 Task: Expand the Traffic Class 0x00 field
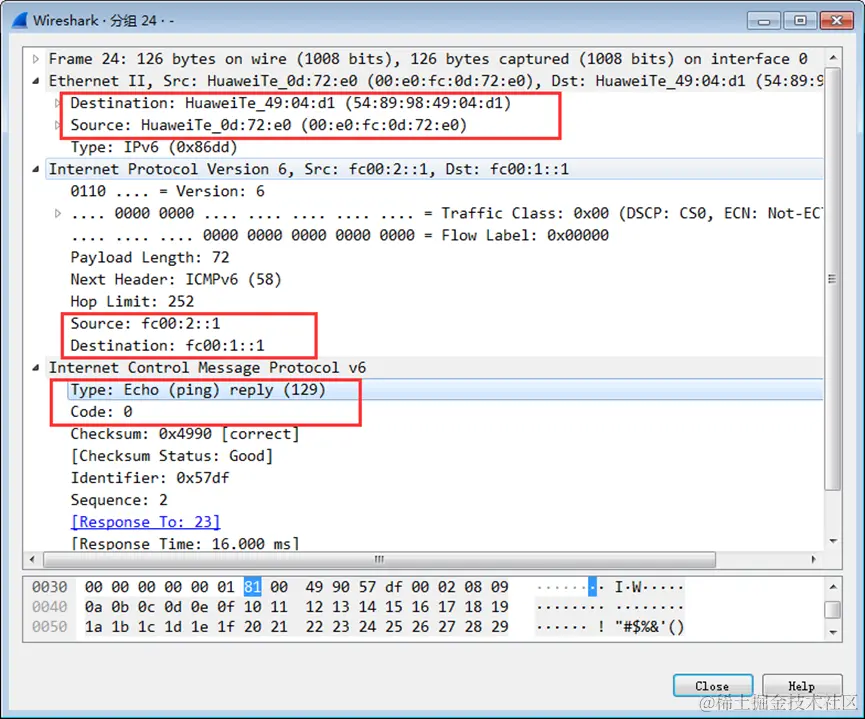point(57,214)
